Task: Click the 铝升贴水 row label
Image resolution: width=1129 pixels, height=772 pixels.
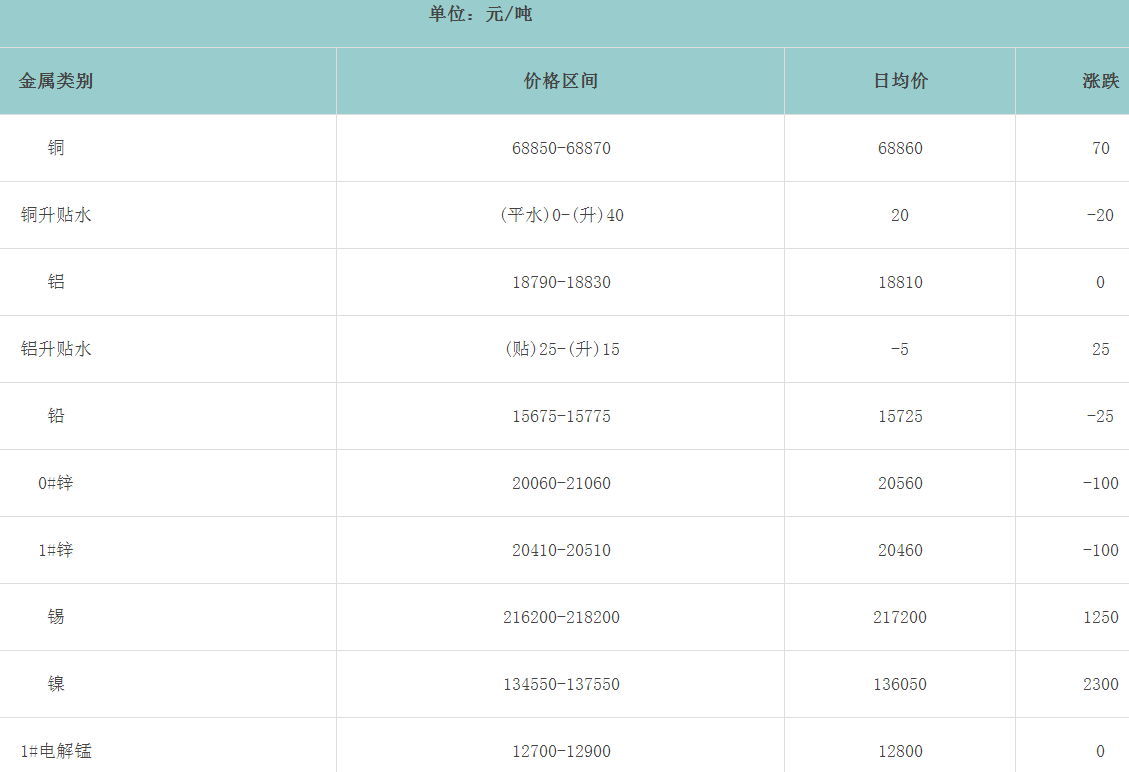Action: [56, 349]
